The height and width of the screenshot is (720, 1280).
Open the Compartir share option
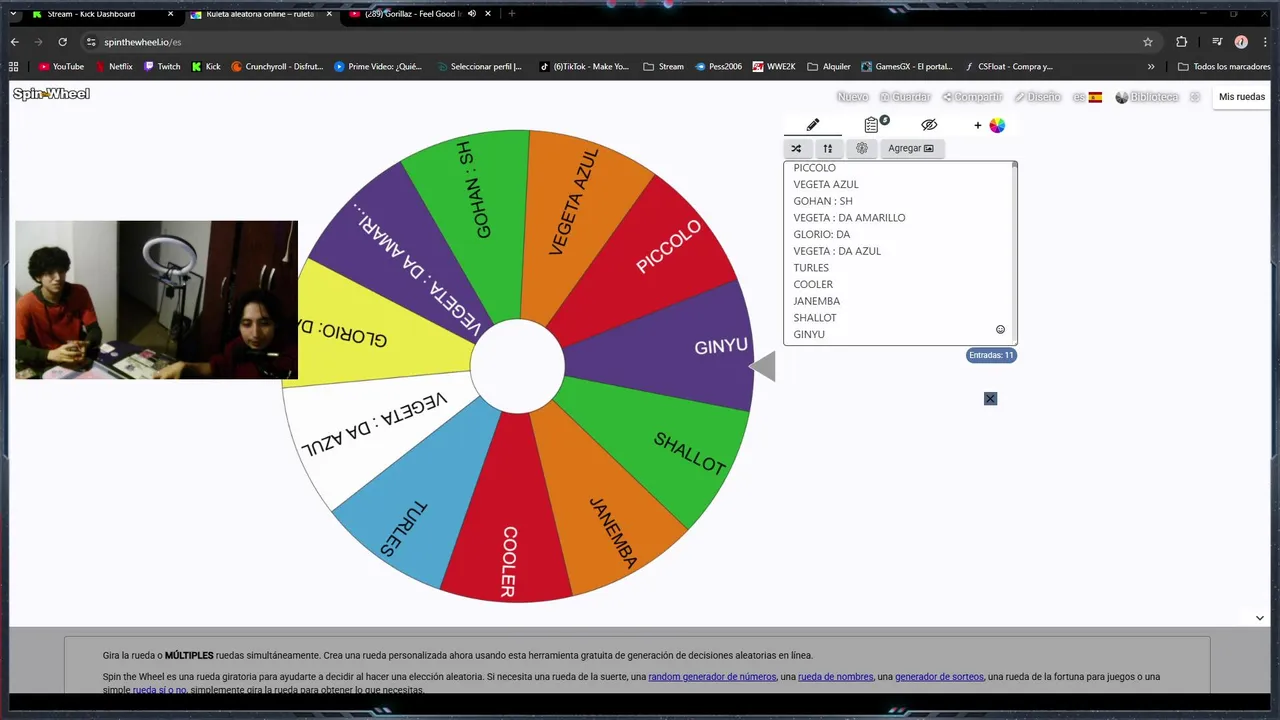[x=972, y=97]
